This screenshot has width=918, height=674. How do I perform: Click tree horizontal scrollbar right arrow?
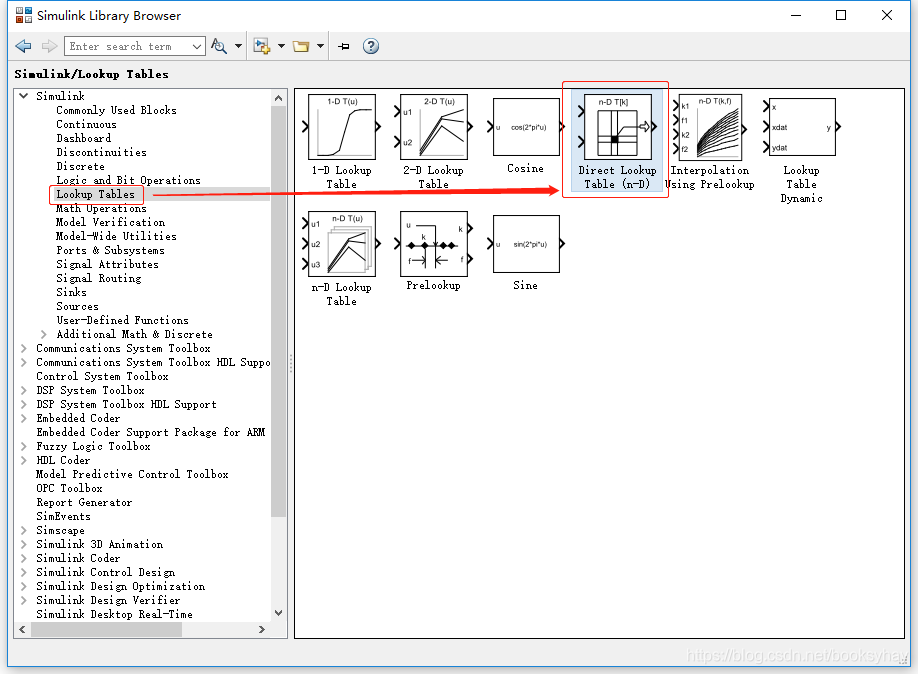pos(262,629)
